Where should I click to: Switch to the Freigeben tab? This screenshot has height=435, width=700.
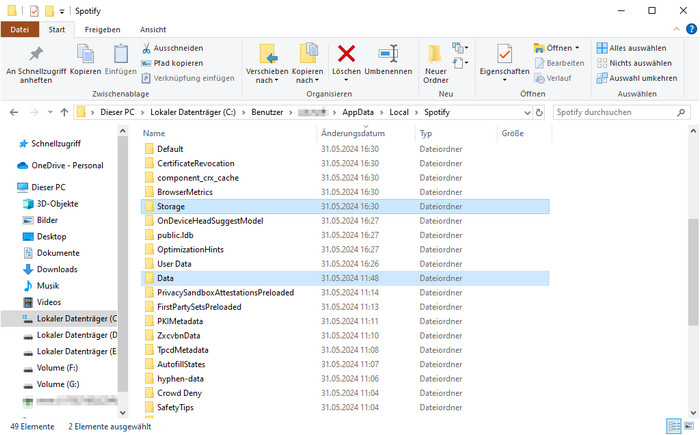[x=102, y=29]
